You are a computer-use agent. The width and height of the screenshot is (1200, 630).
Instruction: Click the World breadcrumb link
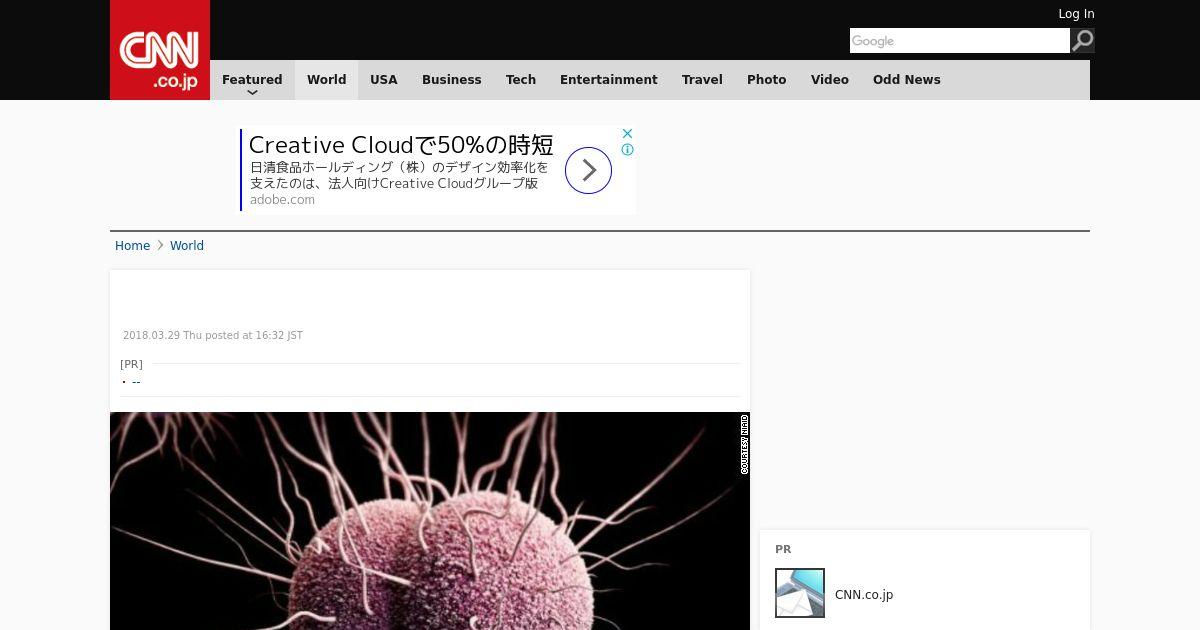tap(187, 246)
